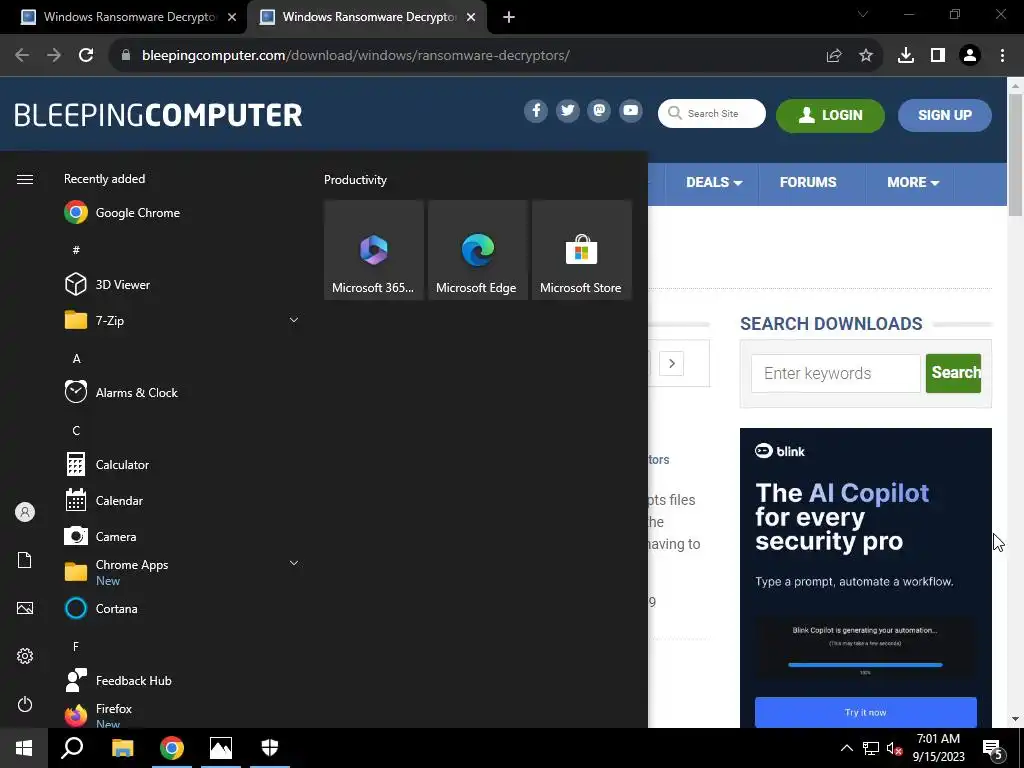Click the Windows Start button
The height and width of the screenshot is (768, 1024).
(x=24, y=748)
